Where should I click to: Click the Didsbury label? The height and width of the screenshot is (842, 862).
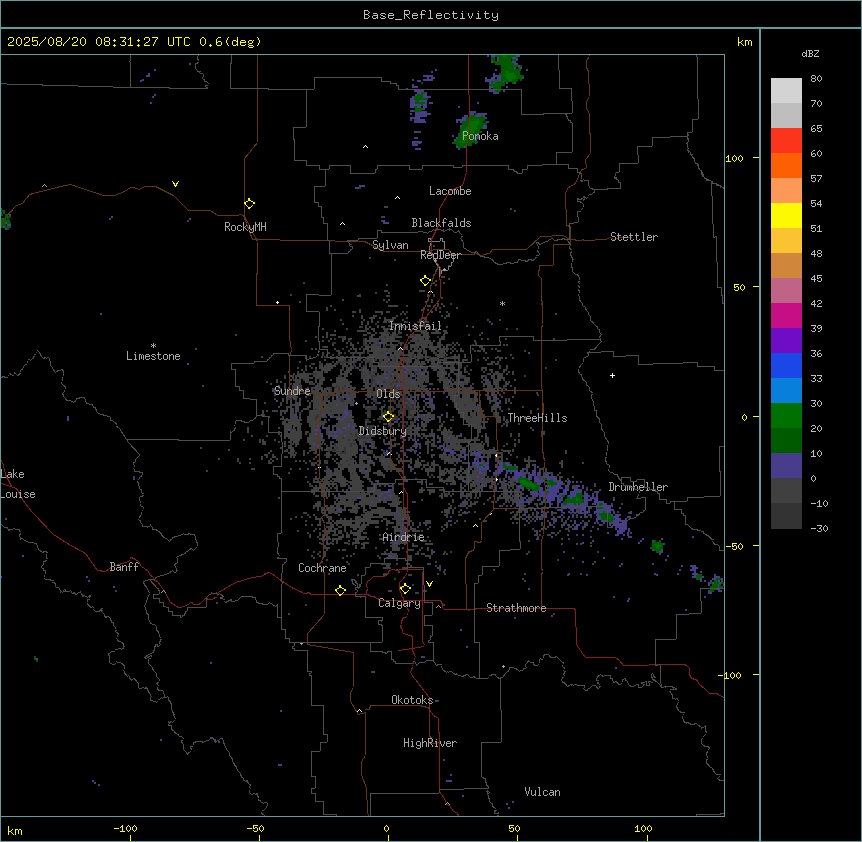click(383, 431)
